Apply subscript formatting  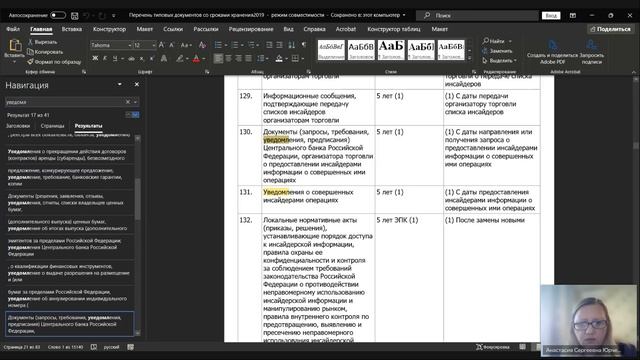142,59
